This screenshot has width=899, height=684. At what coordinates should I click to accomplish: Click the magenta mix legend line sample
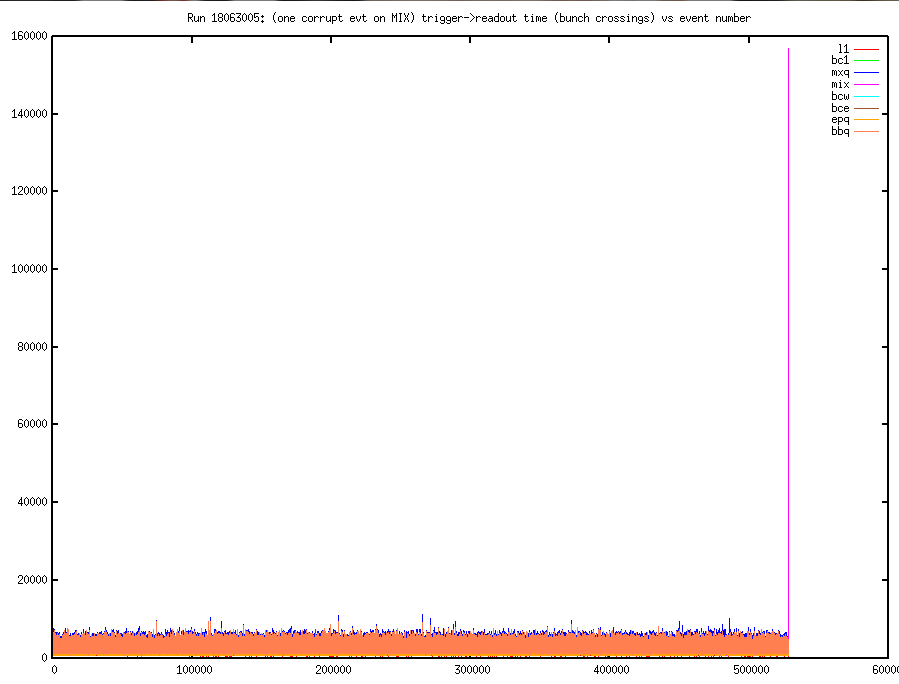point(866,84)
